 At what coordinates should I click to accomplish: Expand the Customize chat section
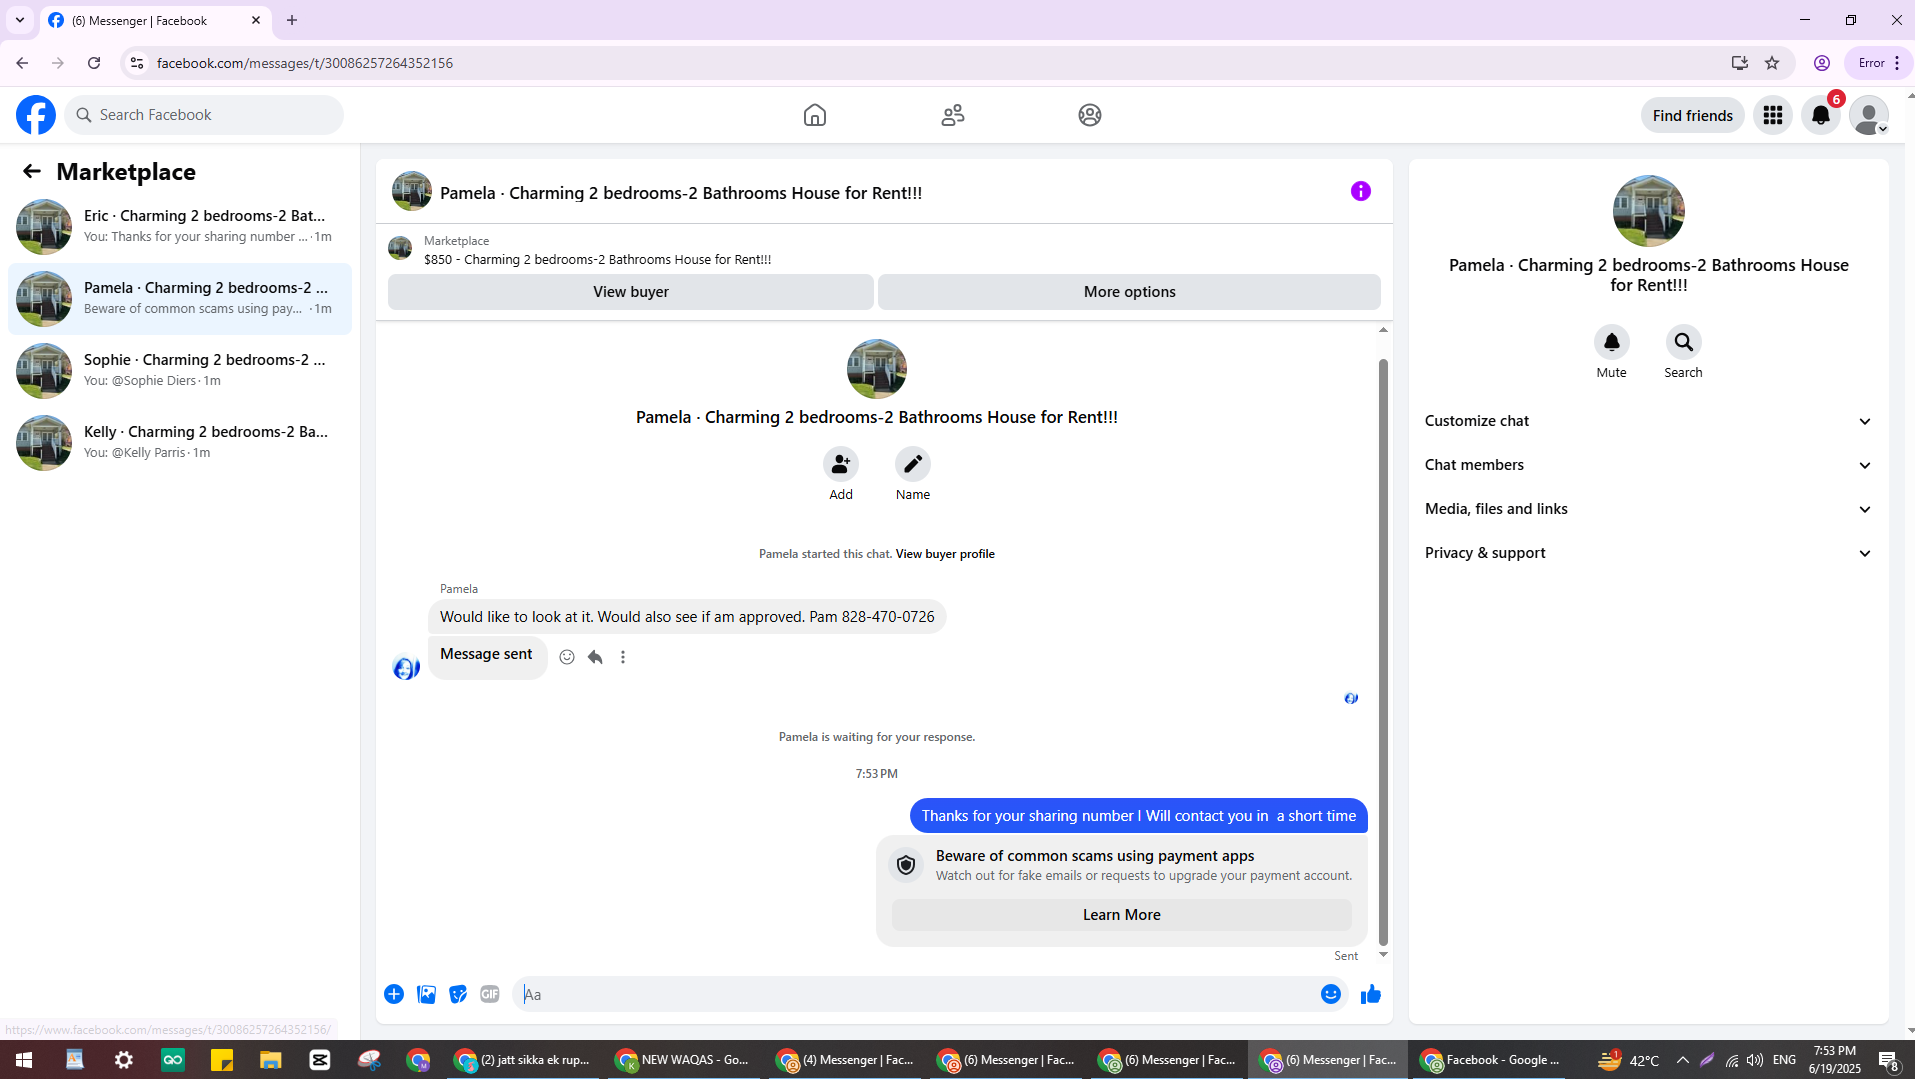(x=1649, y=421)
